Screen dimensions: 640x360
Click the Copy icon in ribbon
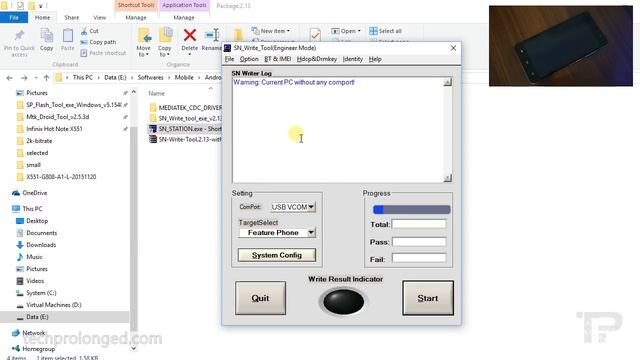click(x=47, y=36)
